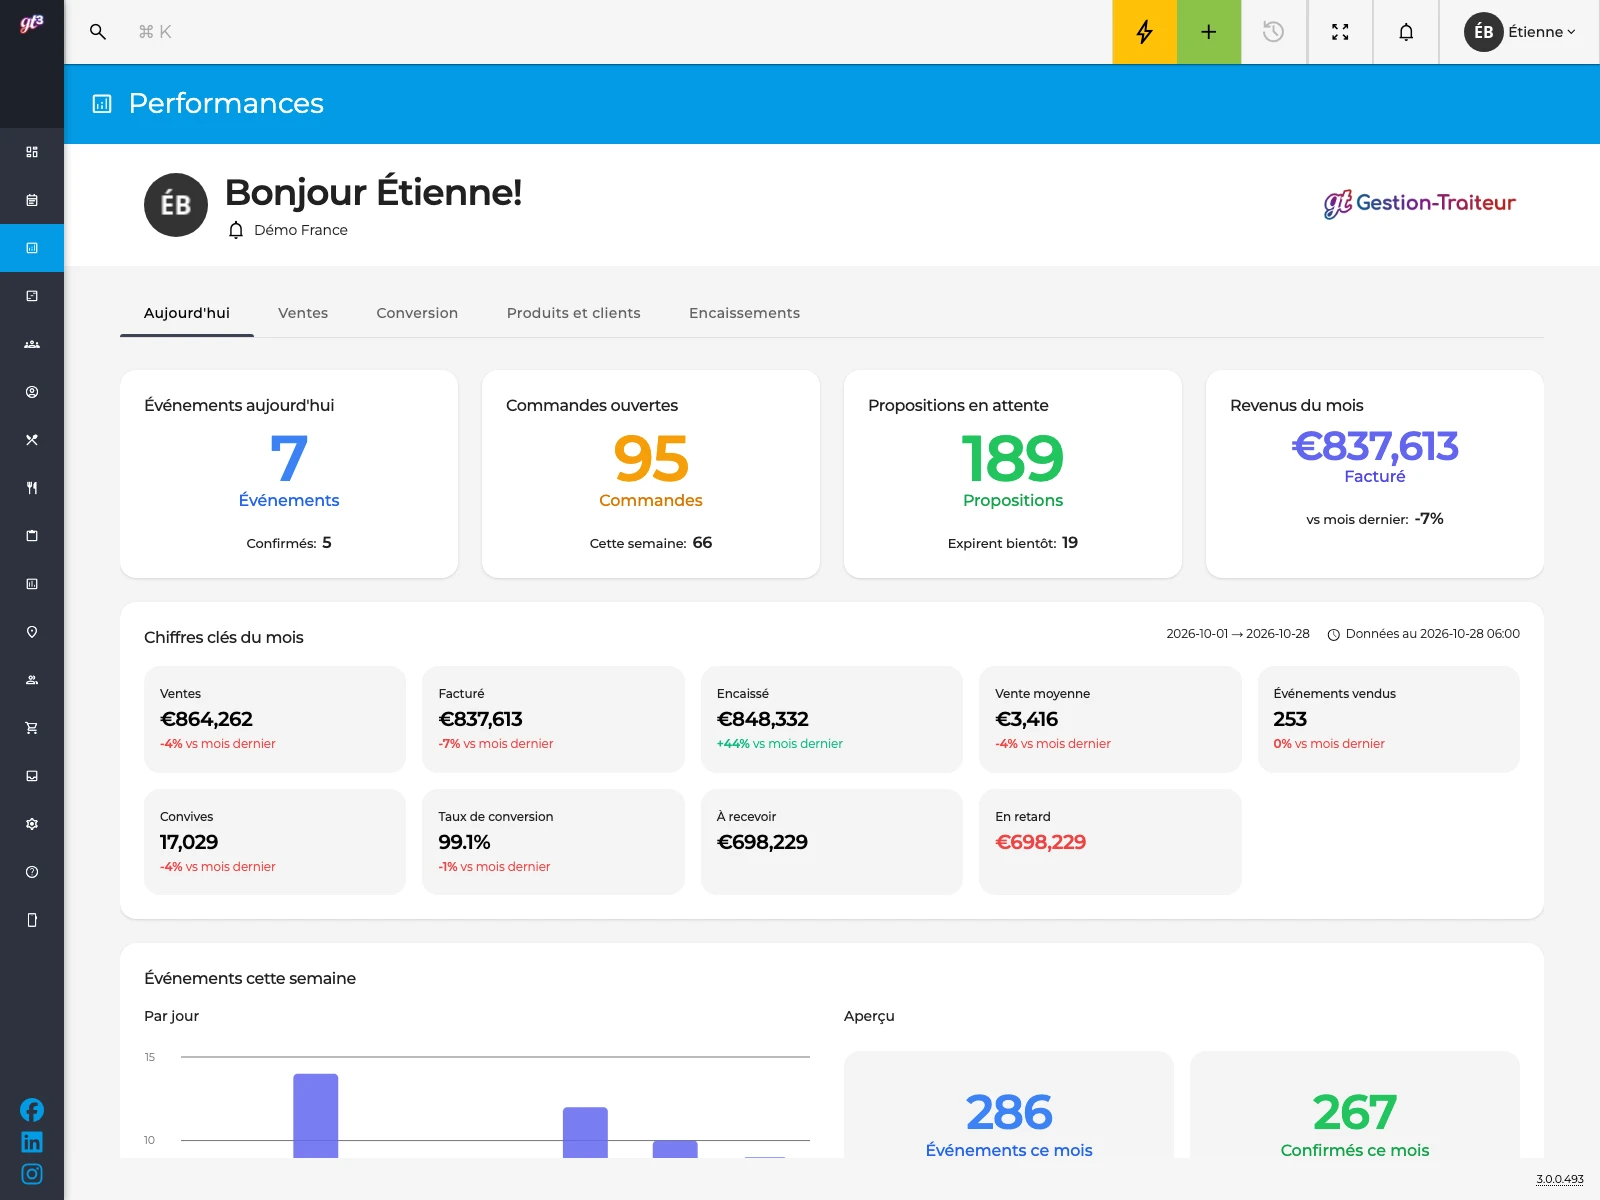Open the Propositions en attente card showing 189

pos(1013,474)
